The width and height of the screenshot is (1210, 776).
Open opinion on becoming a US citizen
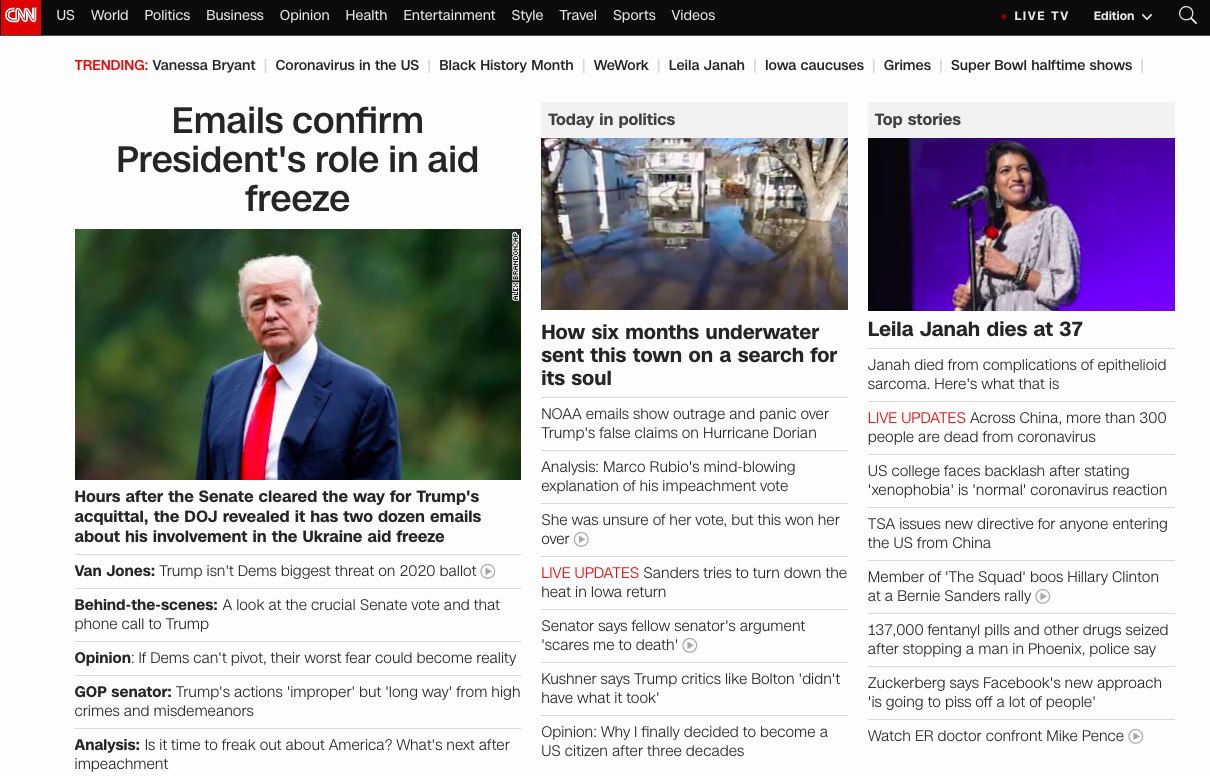click(x=684, y=741)
